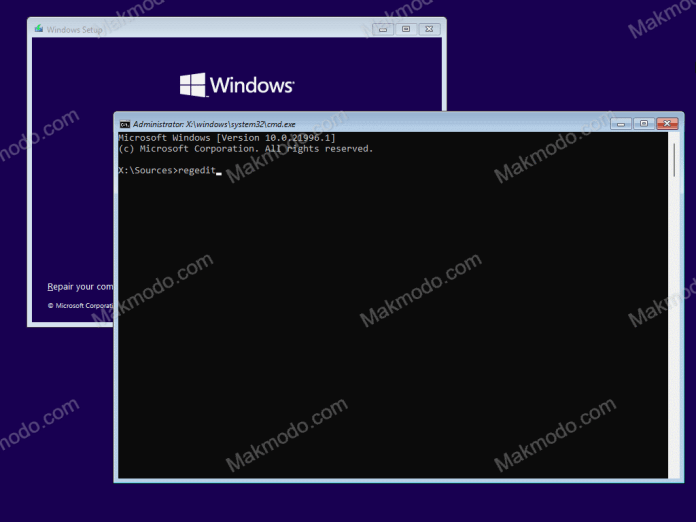
Task: Maximize the Windows Setup window
Action: 406,29
